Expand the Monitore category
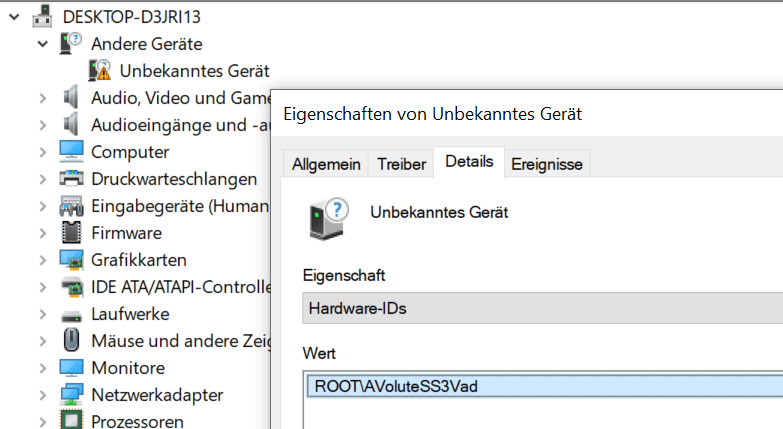 tap(43, 368)
